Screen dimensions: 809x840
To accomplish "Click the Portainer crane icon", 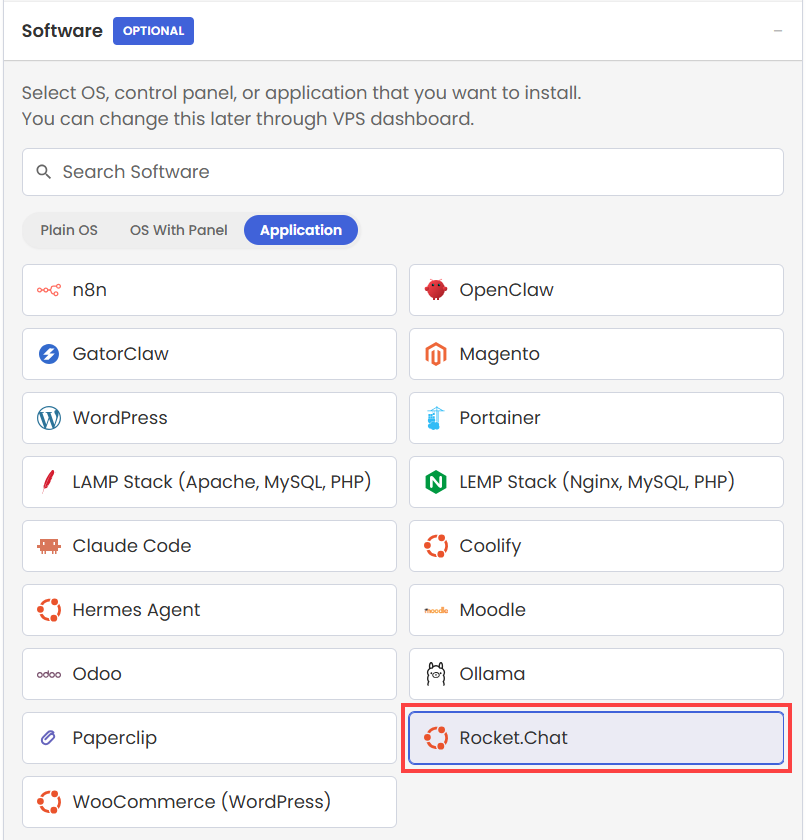I will (436, 418).
